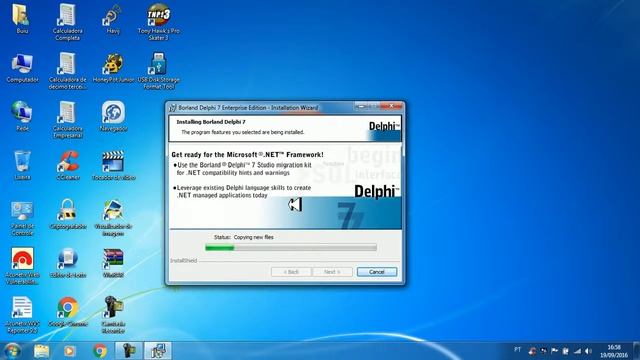Launch the Navegador desktop shortcut

113,117
